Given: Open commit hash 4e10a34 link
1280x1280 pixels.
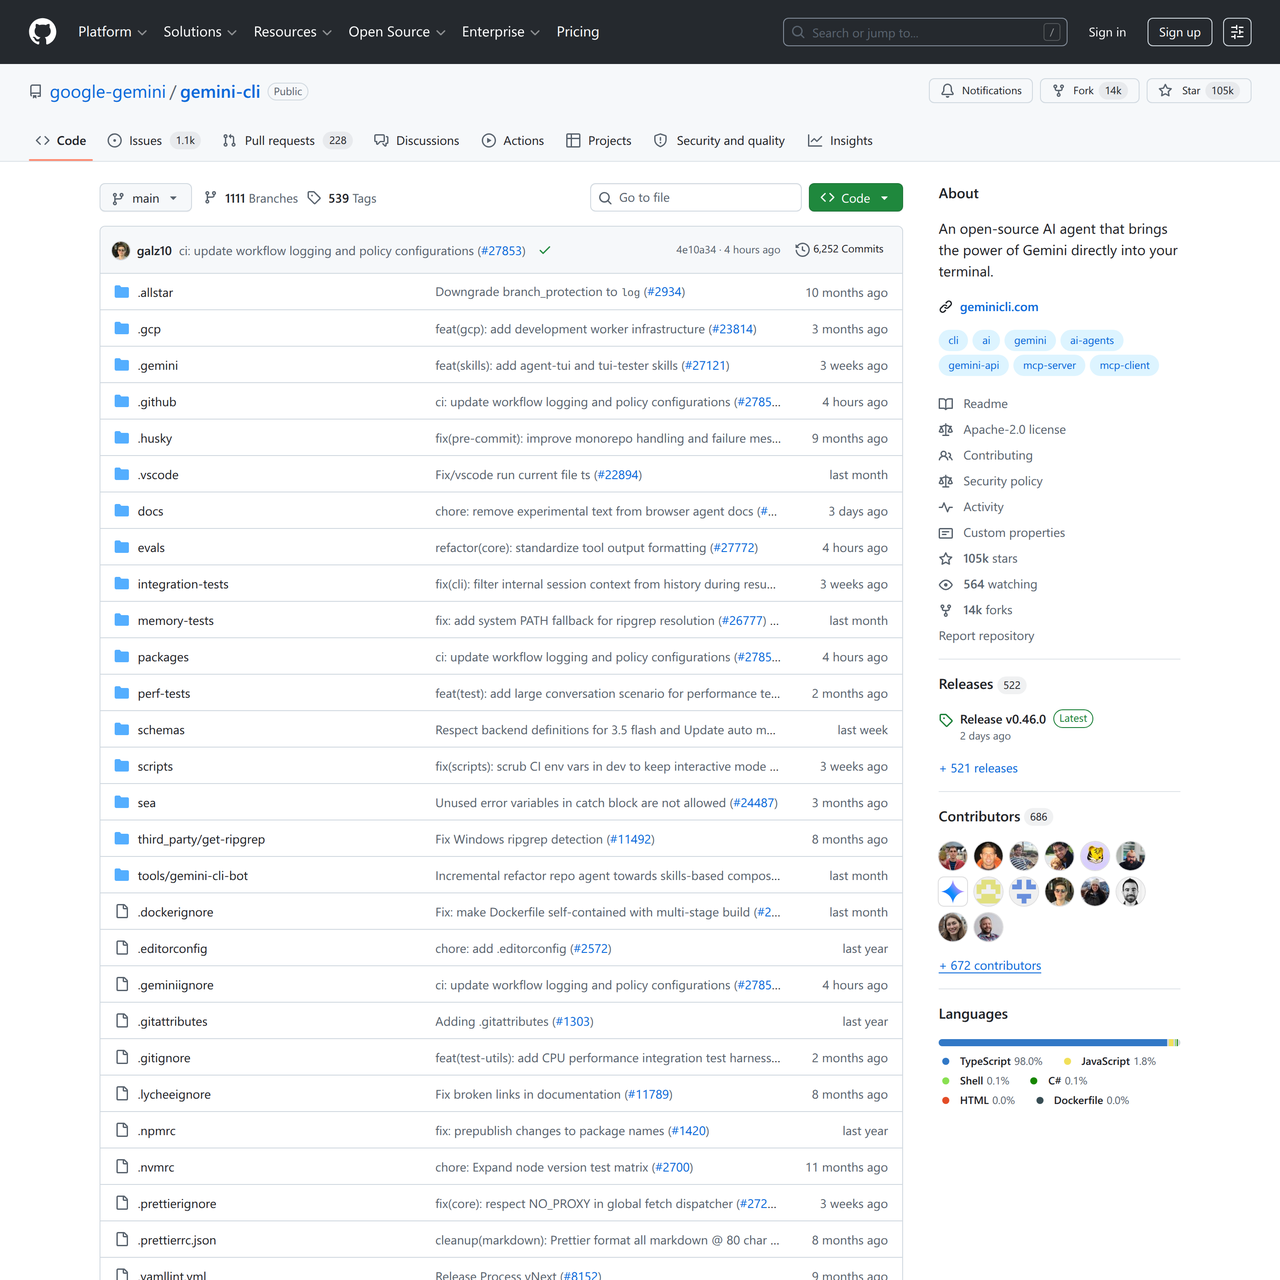Looking at the screenshot, I should (696, 250).
